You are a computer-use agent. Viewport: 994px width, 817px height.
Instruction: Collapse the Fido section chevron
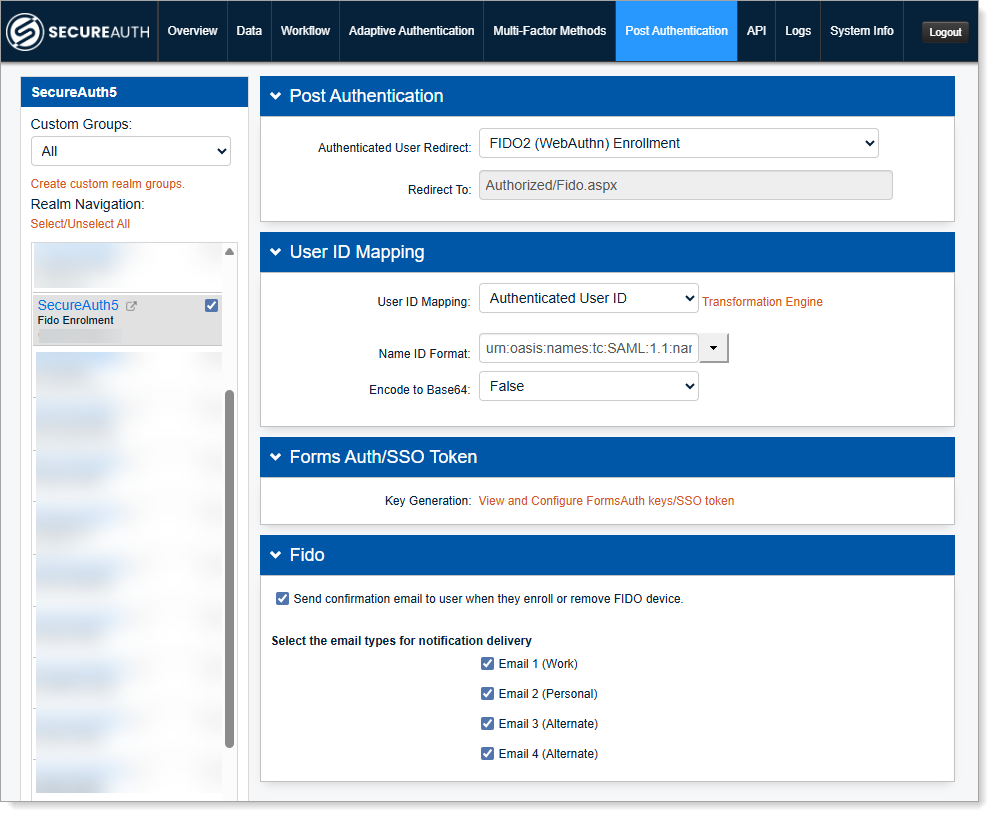275,555
